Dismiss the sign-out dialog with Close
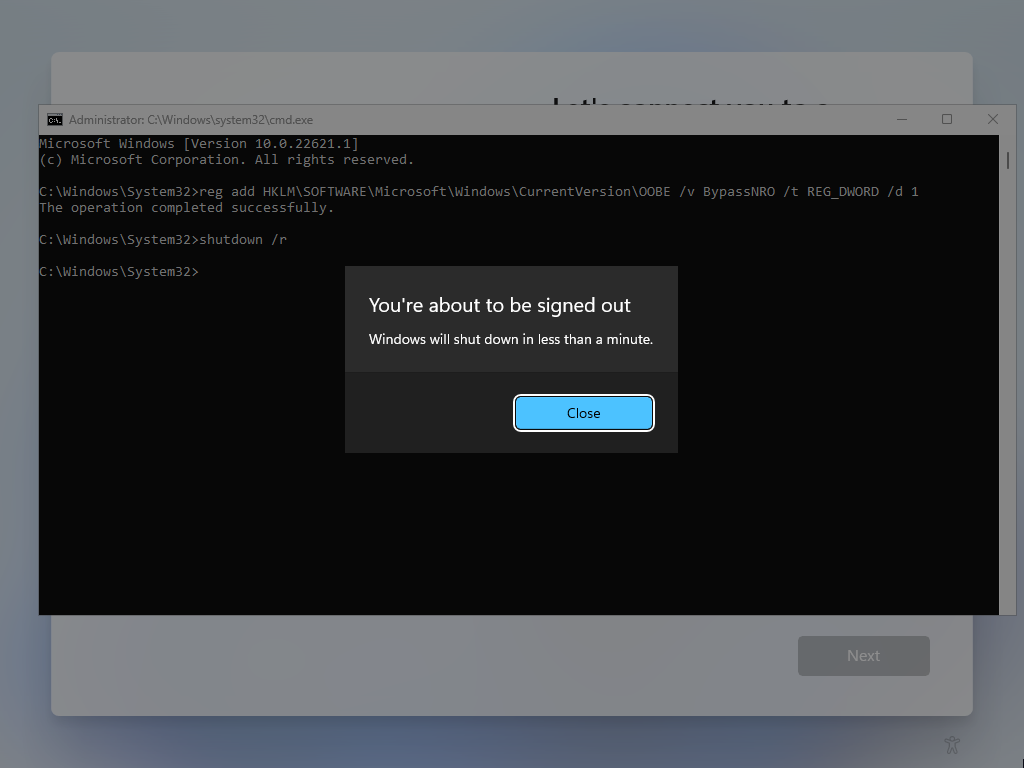 pyautogui.click(x=583, y=413)
